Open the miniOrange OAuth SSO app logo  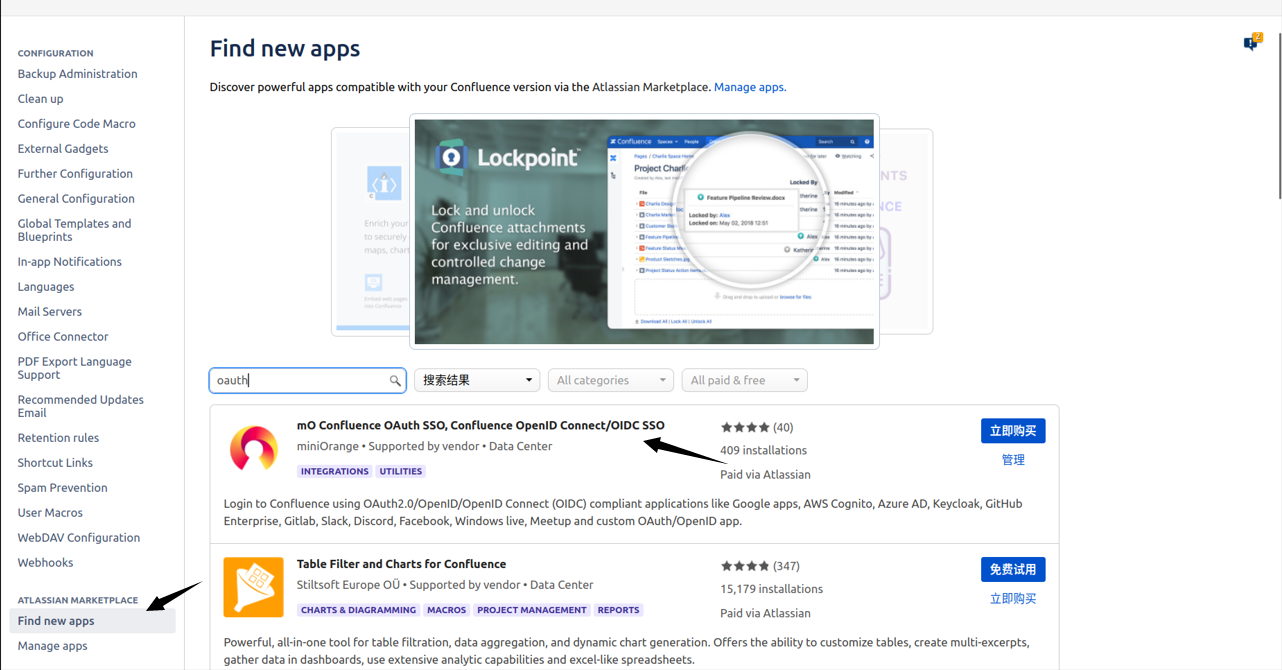coord(253,449)
